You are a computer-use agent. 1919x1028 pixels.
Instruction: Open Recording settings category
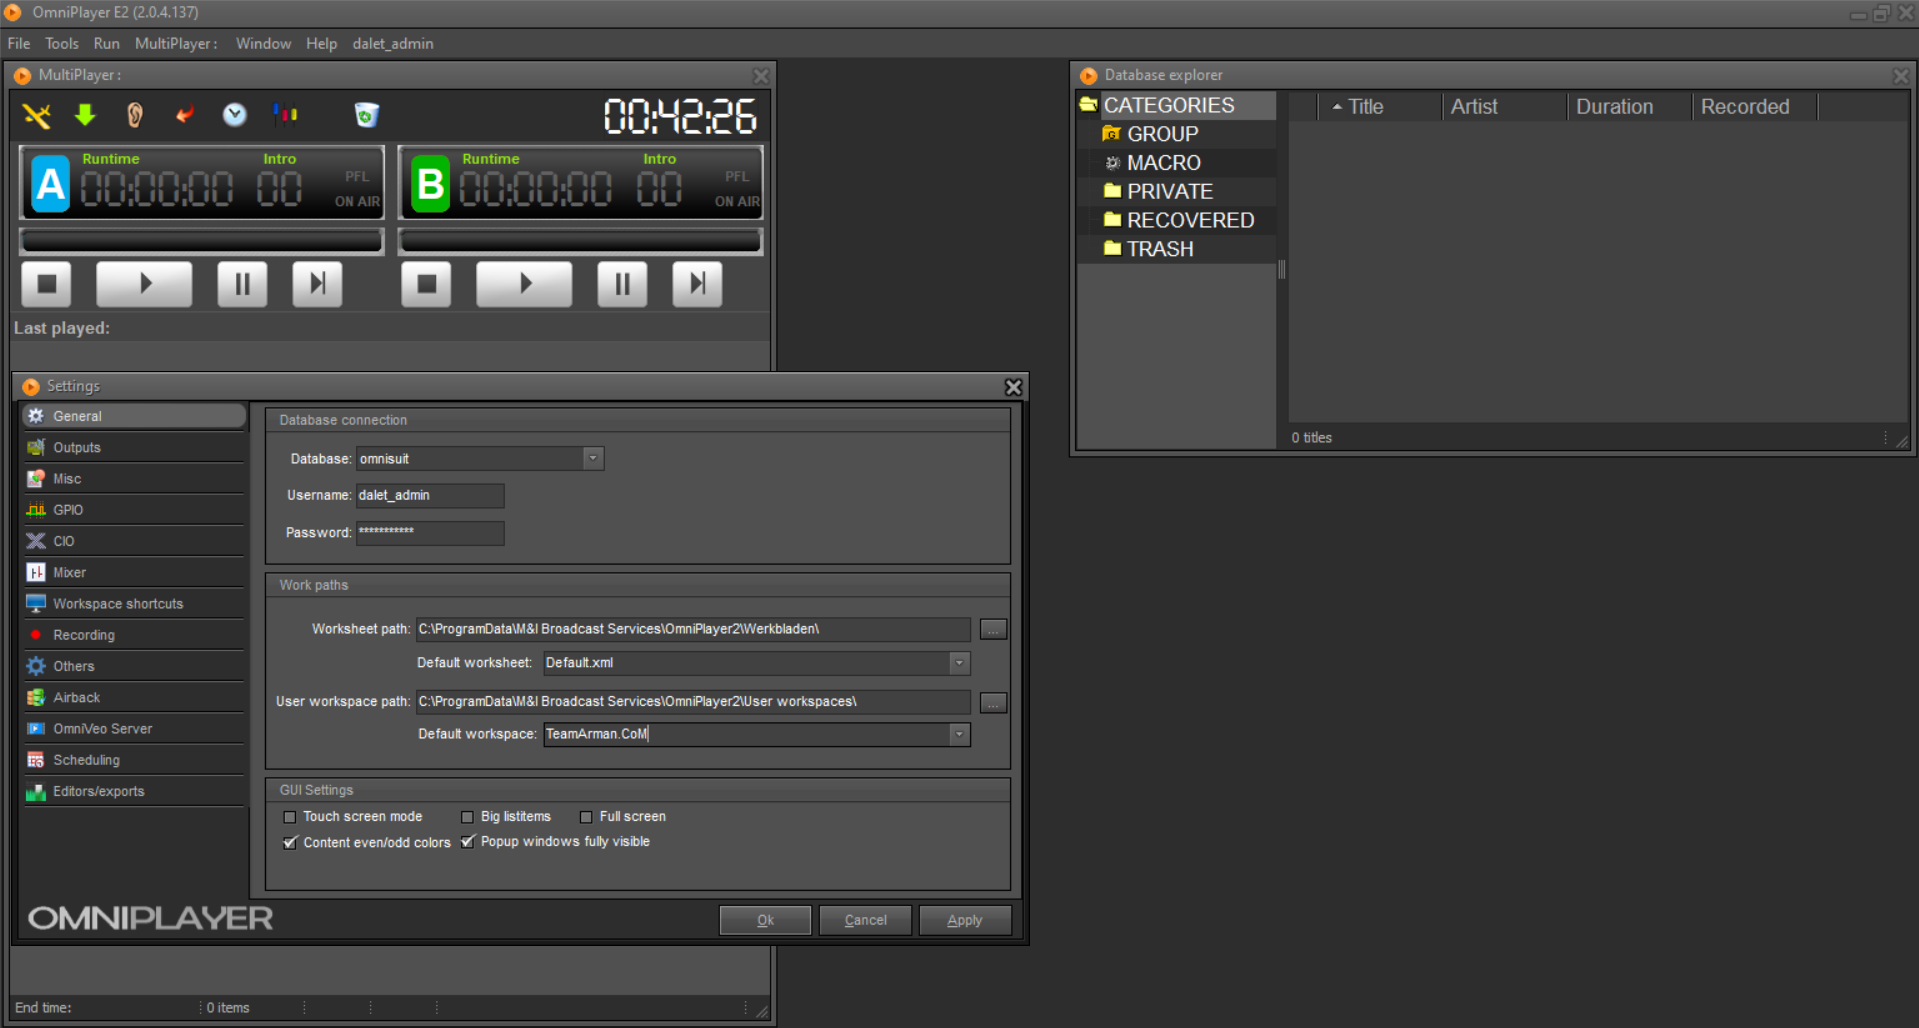click(135, 635)
